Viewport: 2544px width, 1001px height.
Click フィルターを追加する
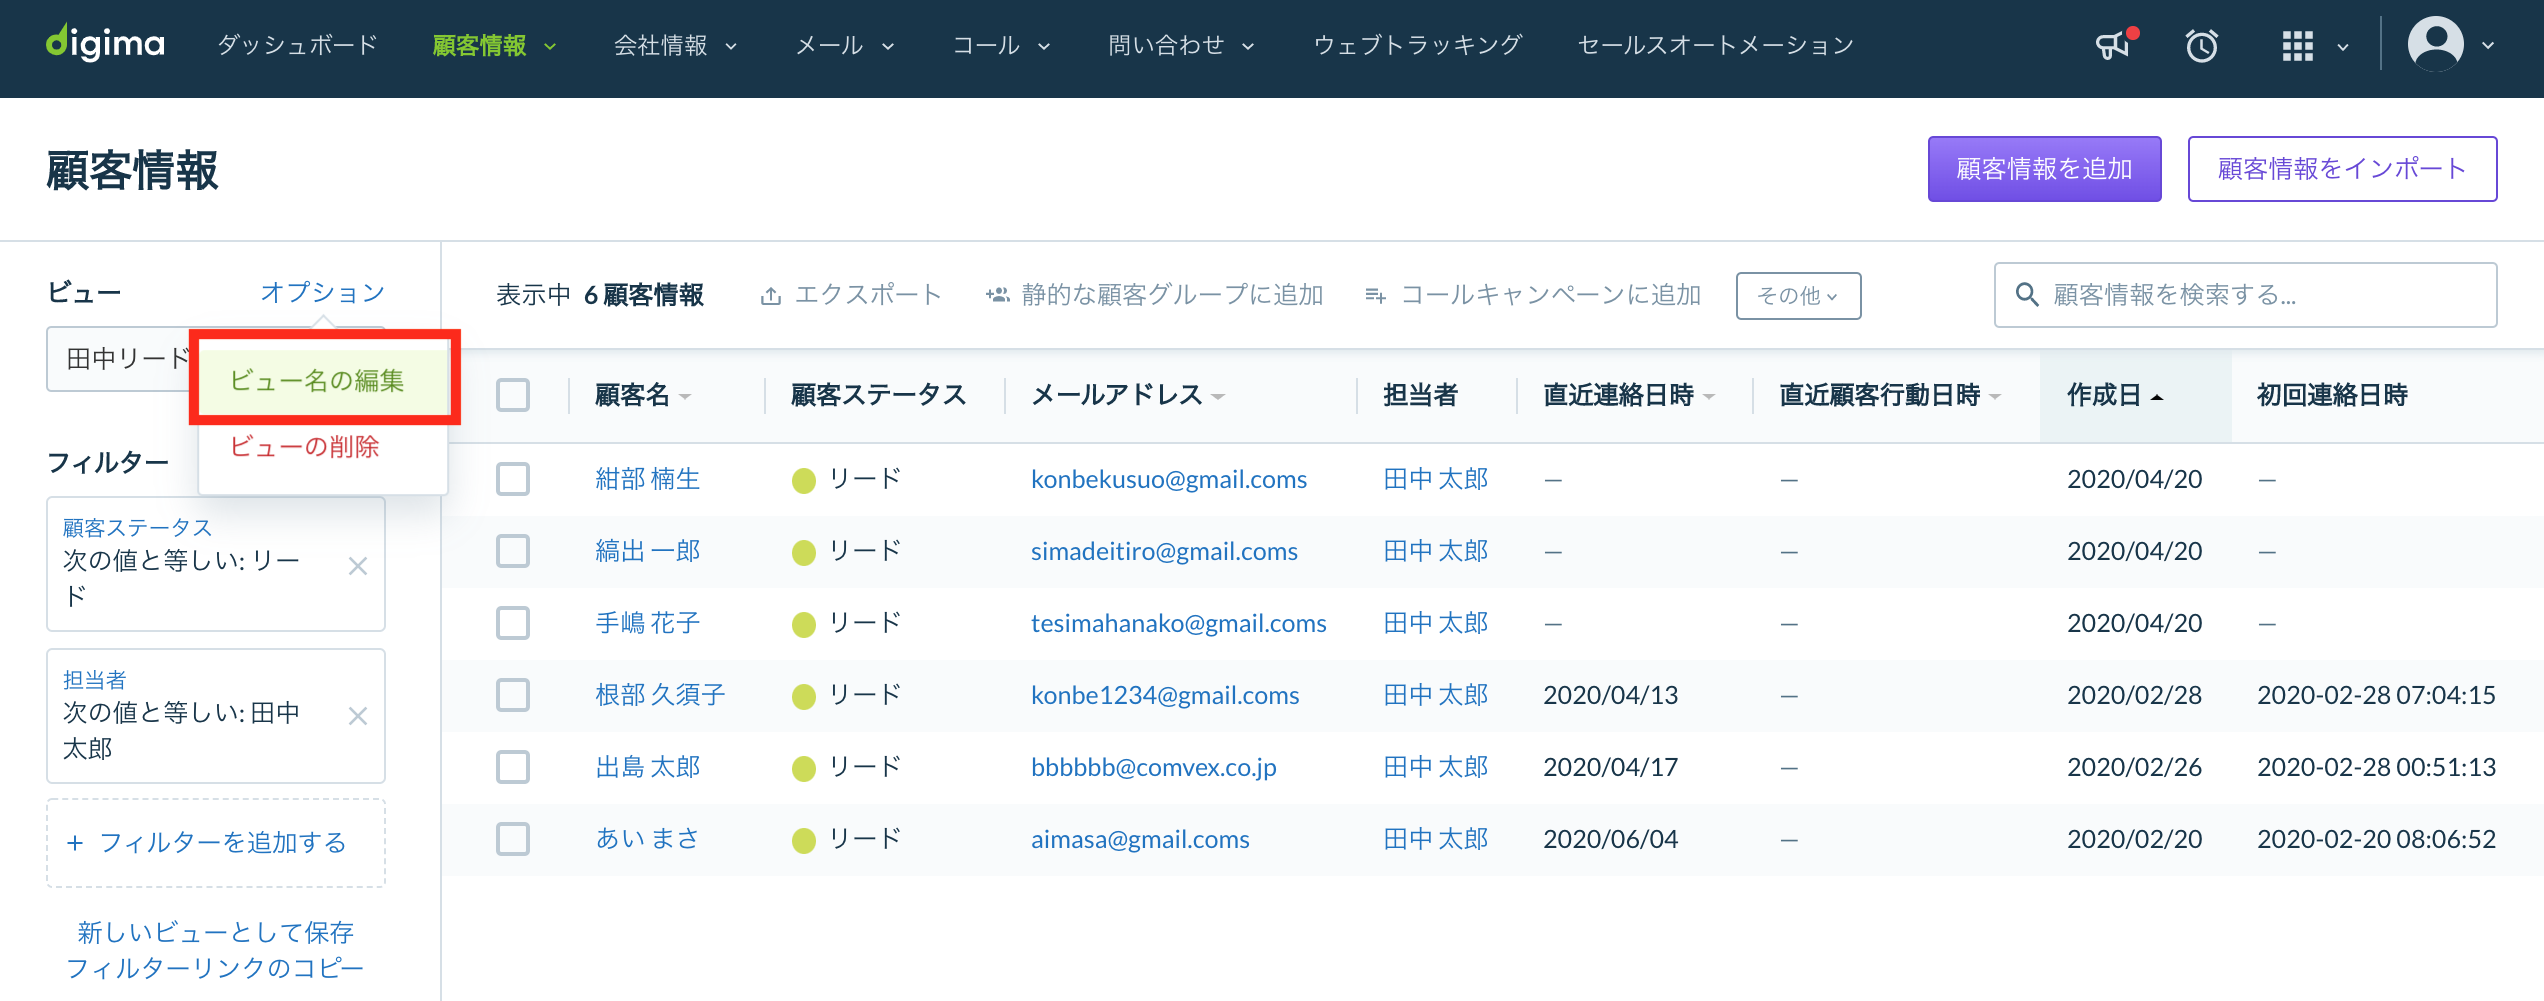point(216,843)
